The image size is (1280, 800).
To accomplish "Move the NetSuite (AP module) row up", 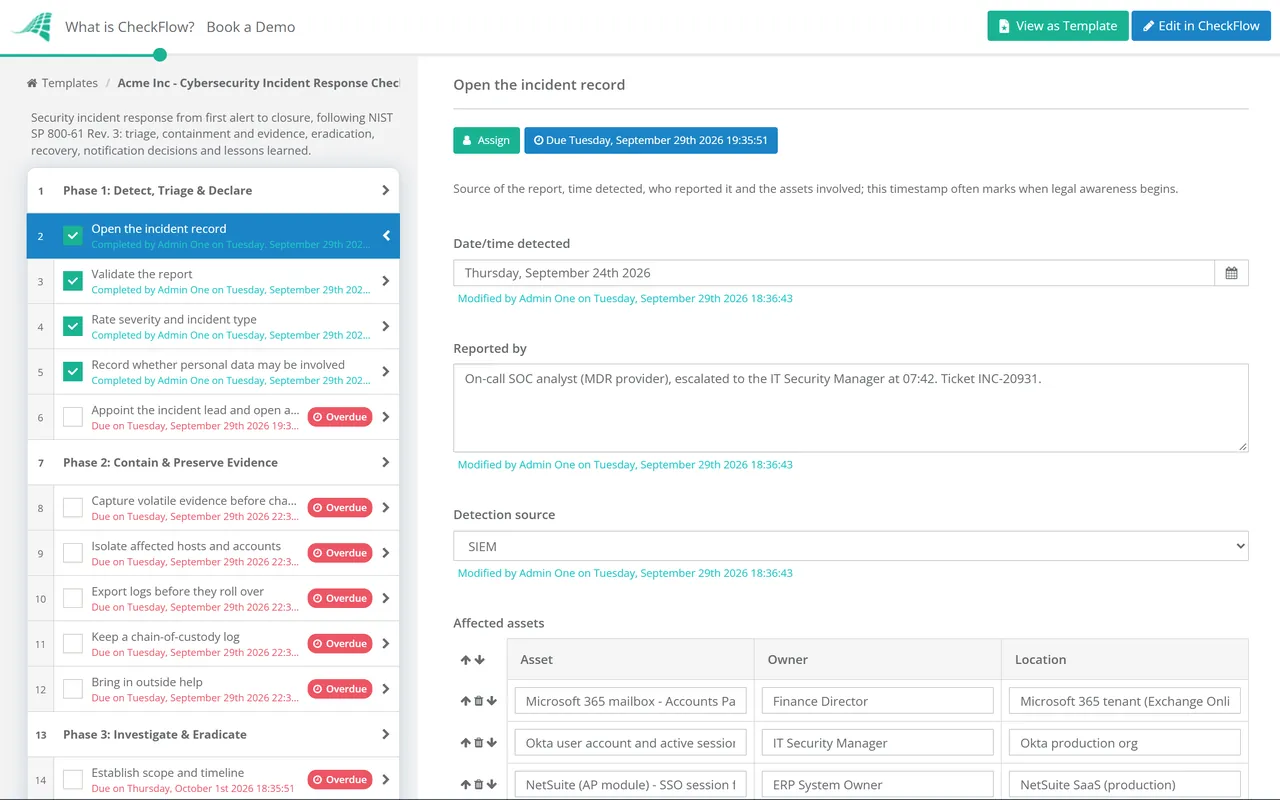I will (465, 786).
